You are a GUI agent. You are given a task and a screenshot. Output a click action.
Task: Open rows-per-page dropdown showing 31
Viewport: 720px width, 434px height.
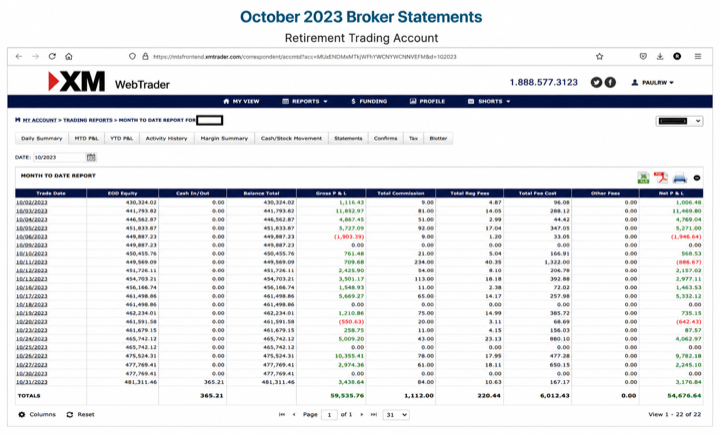pyautogui.click(x=396, y=415)
